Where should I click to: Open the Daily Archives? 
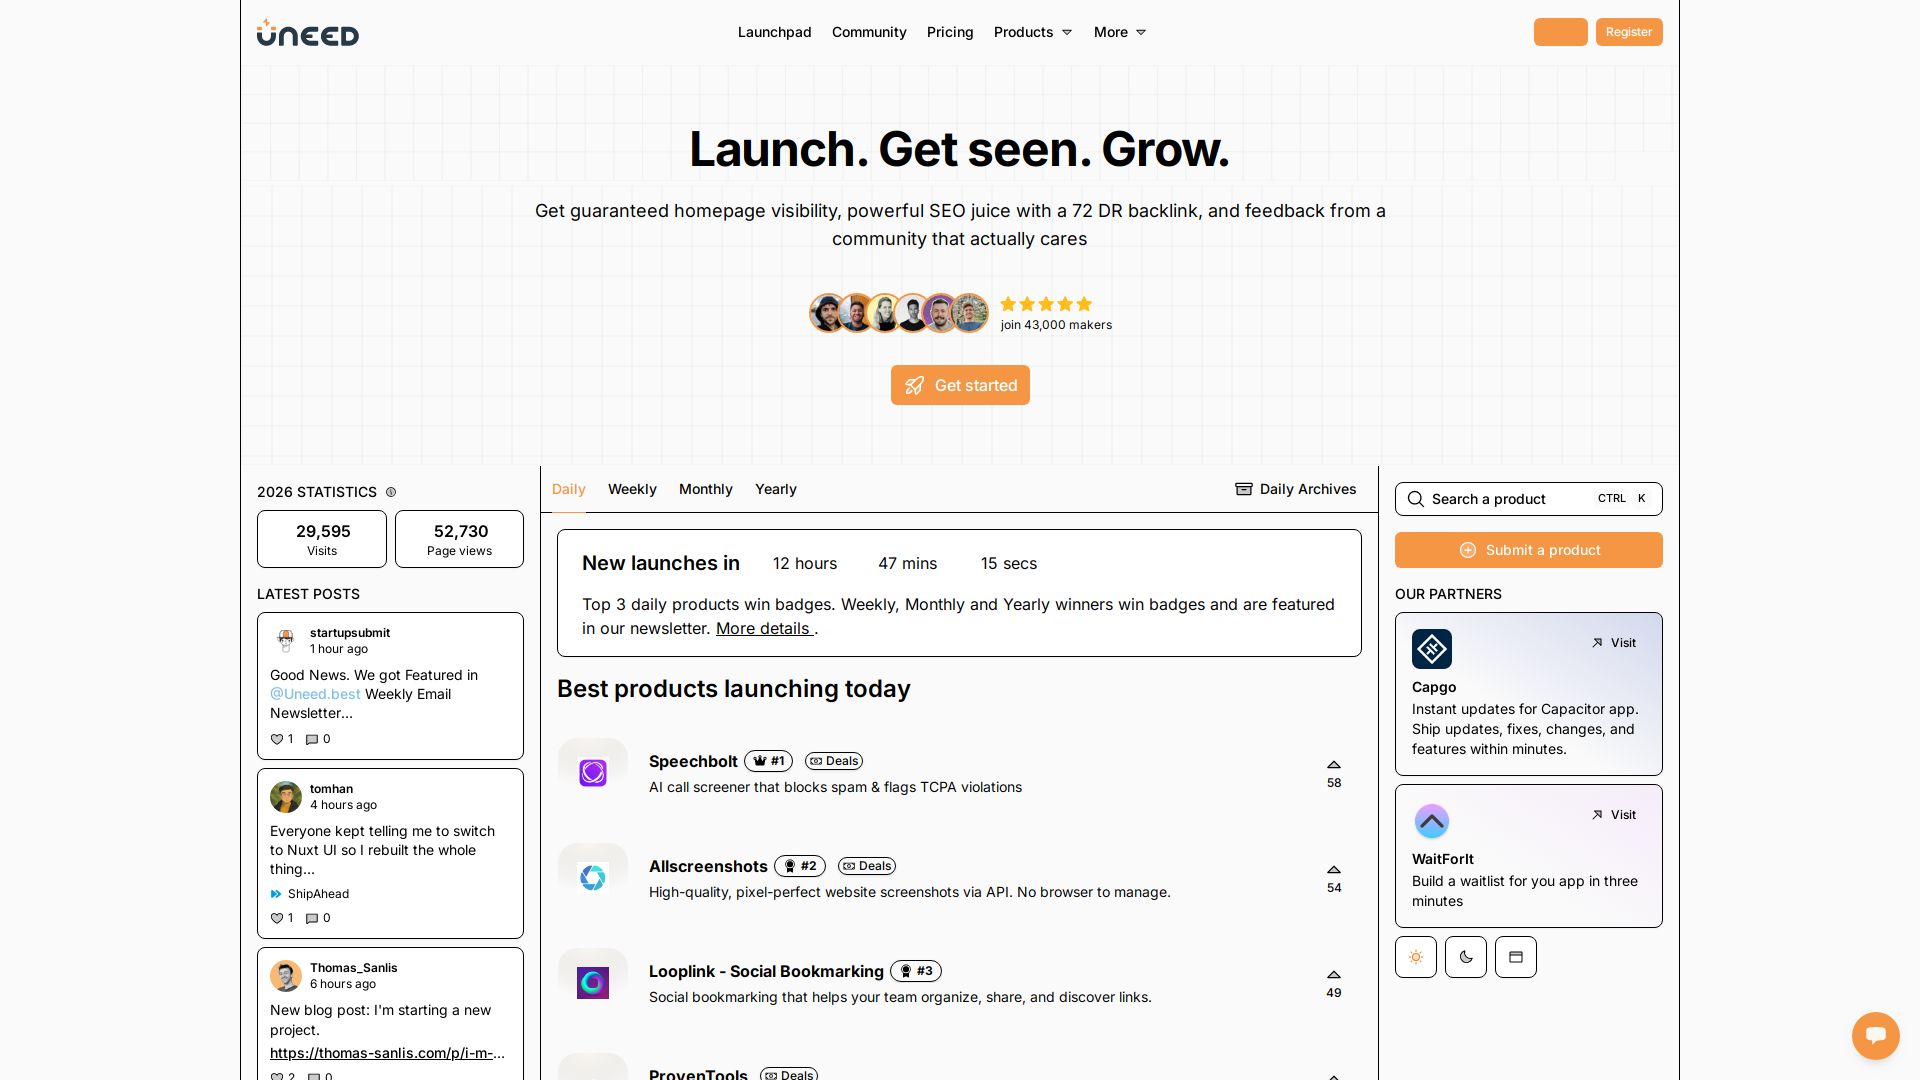1295,489
